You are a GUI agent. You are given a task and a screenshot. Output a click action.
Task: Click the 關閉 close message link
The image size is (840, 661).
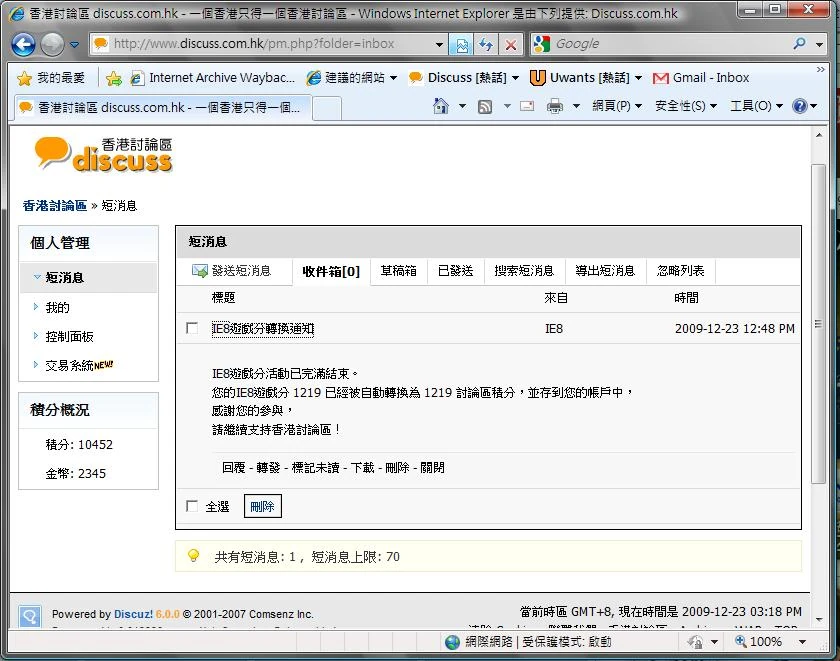[432, 468]
